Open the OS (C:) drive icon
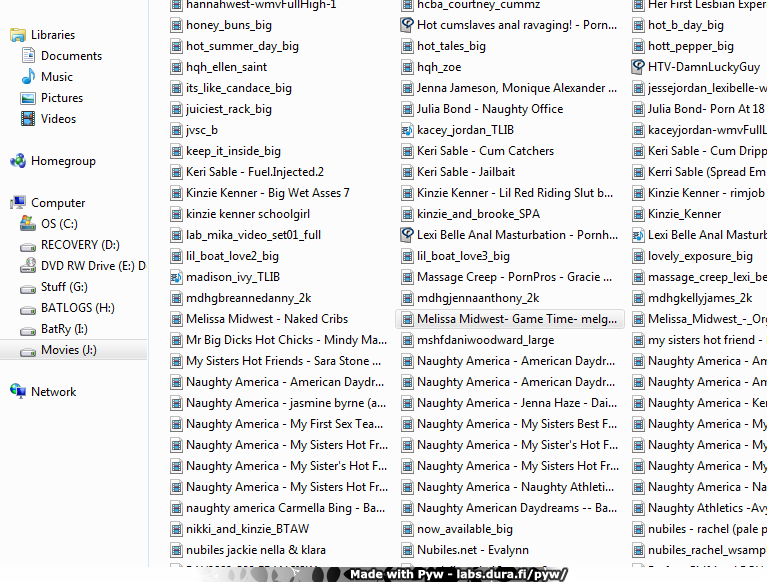Viewport: 767px width, 582px height. pos(28,224)
